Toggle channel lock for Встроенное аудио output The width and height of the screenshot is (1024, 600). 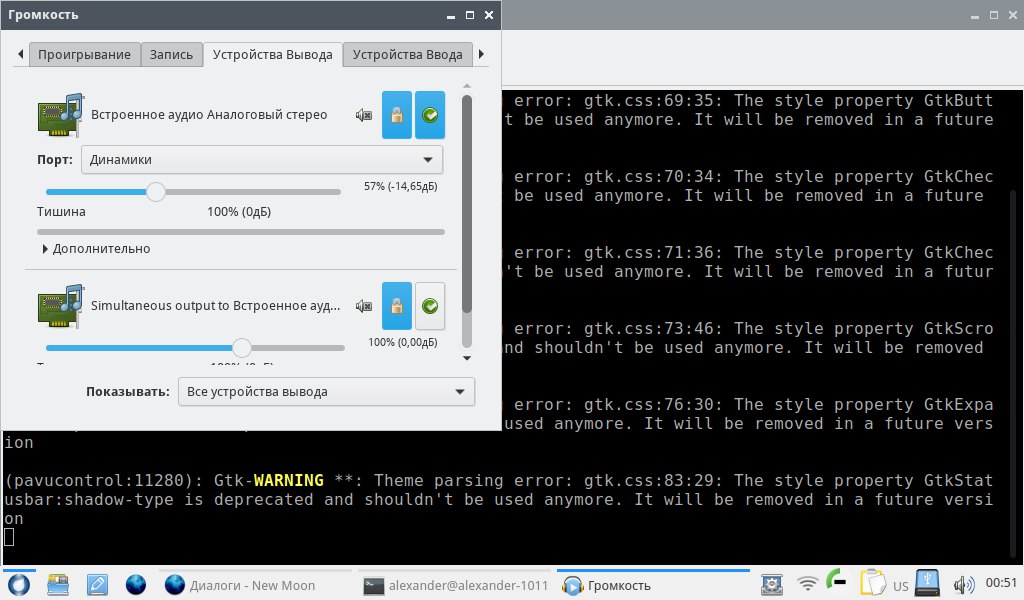[396, 115]
